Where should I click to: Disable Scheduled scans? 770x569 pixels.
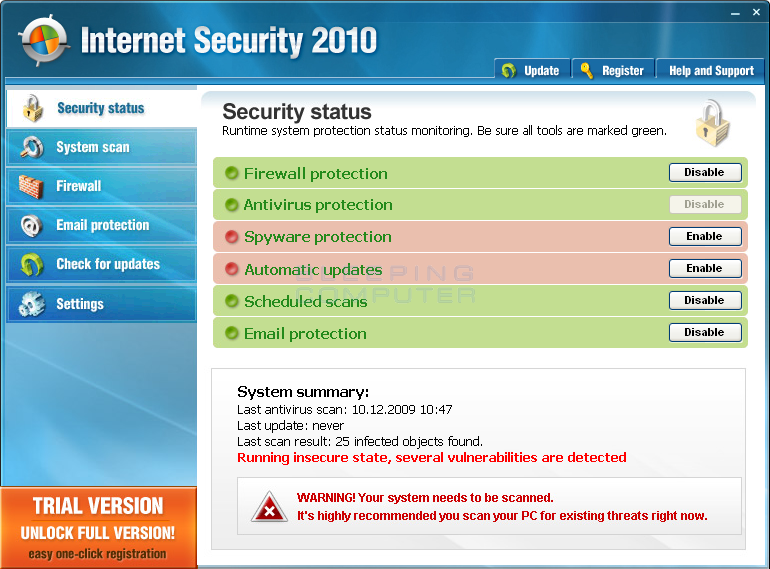705,300
